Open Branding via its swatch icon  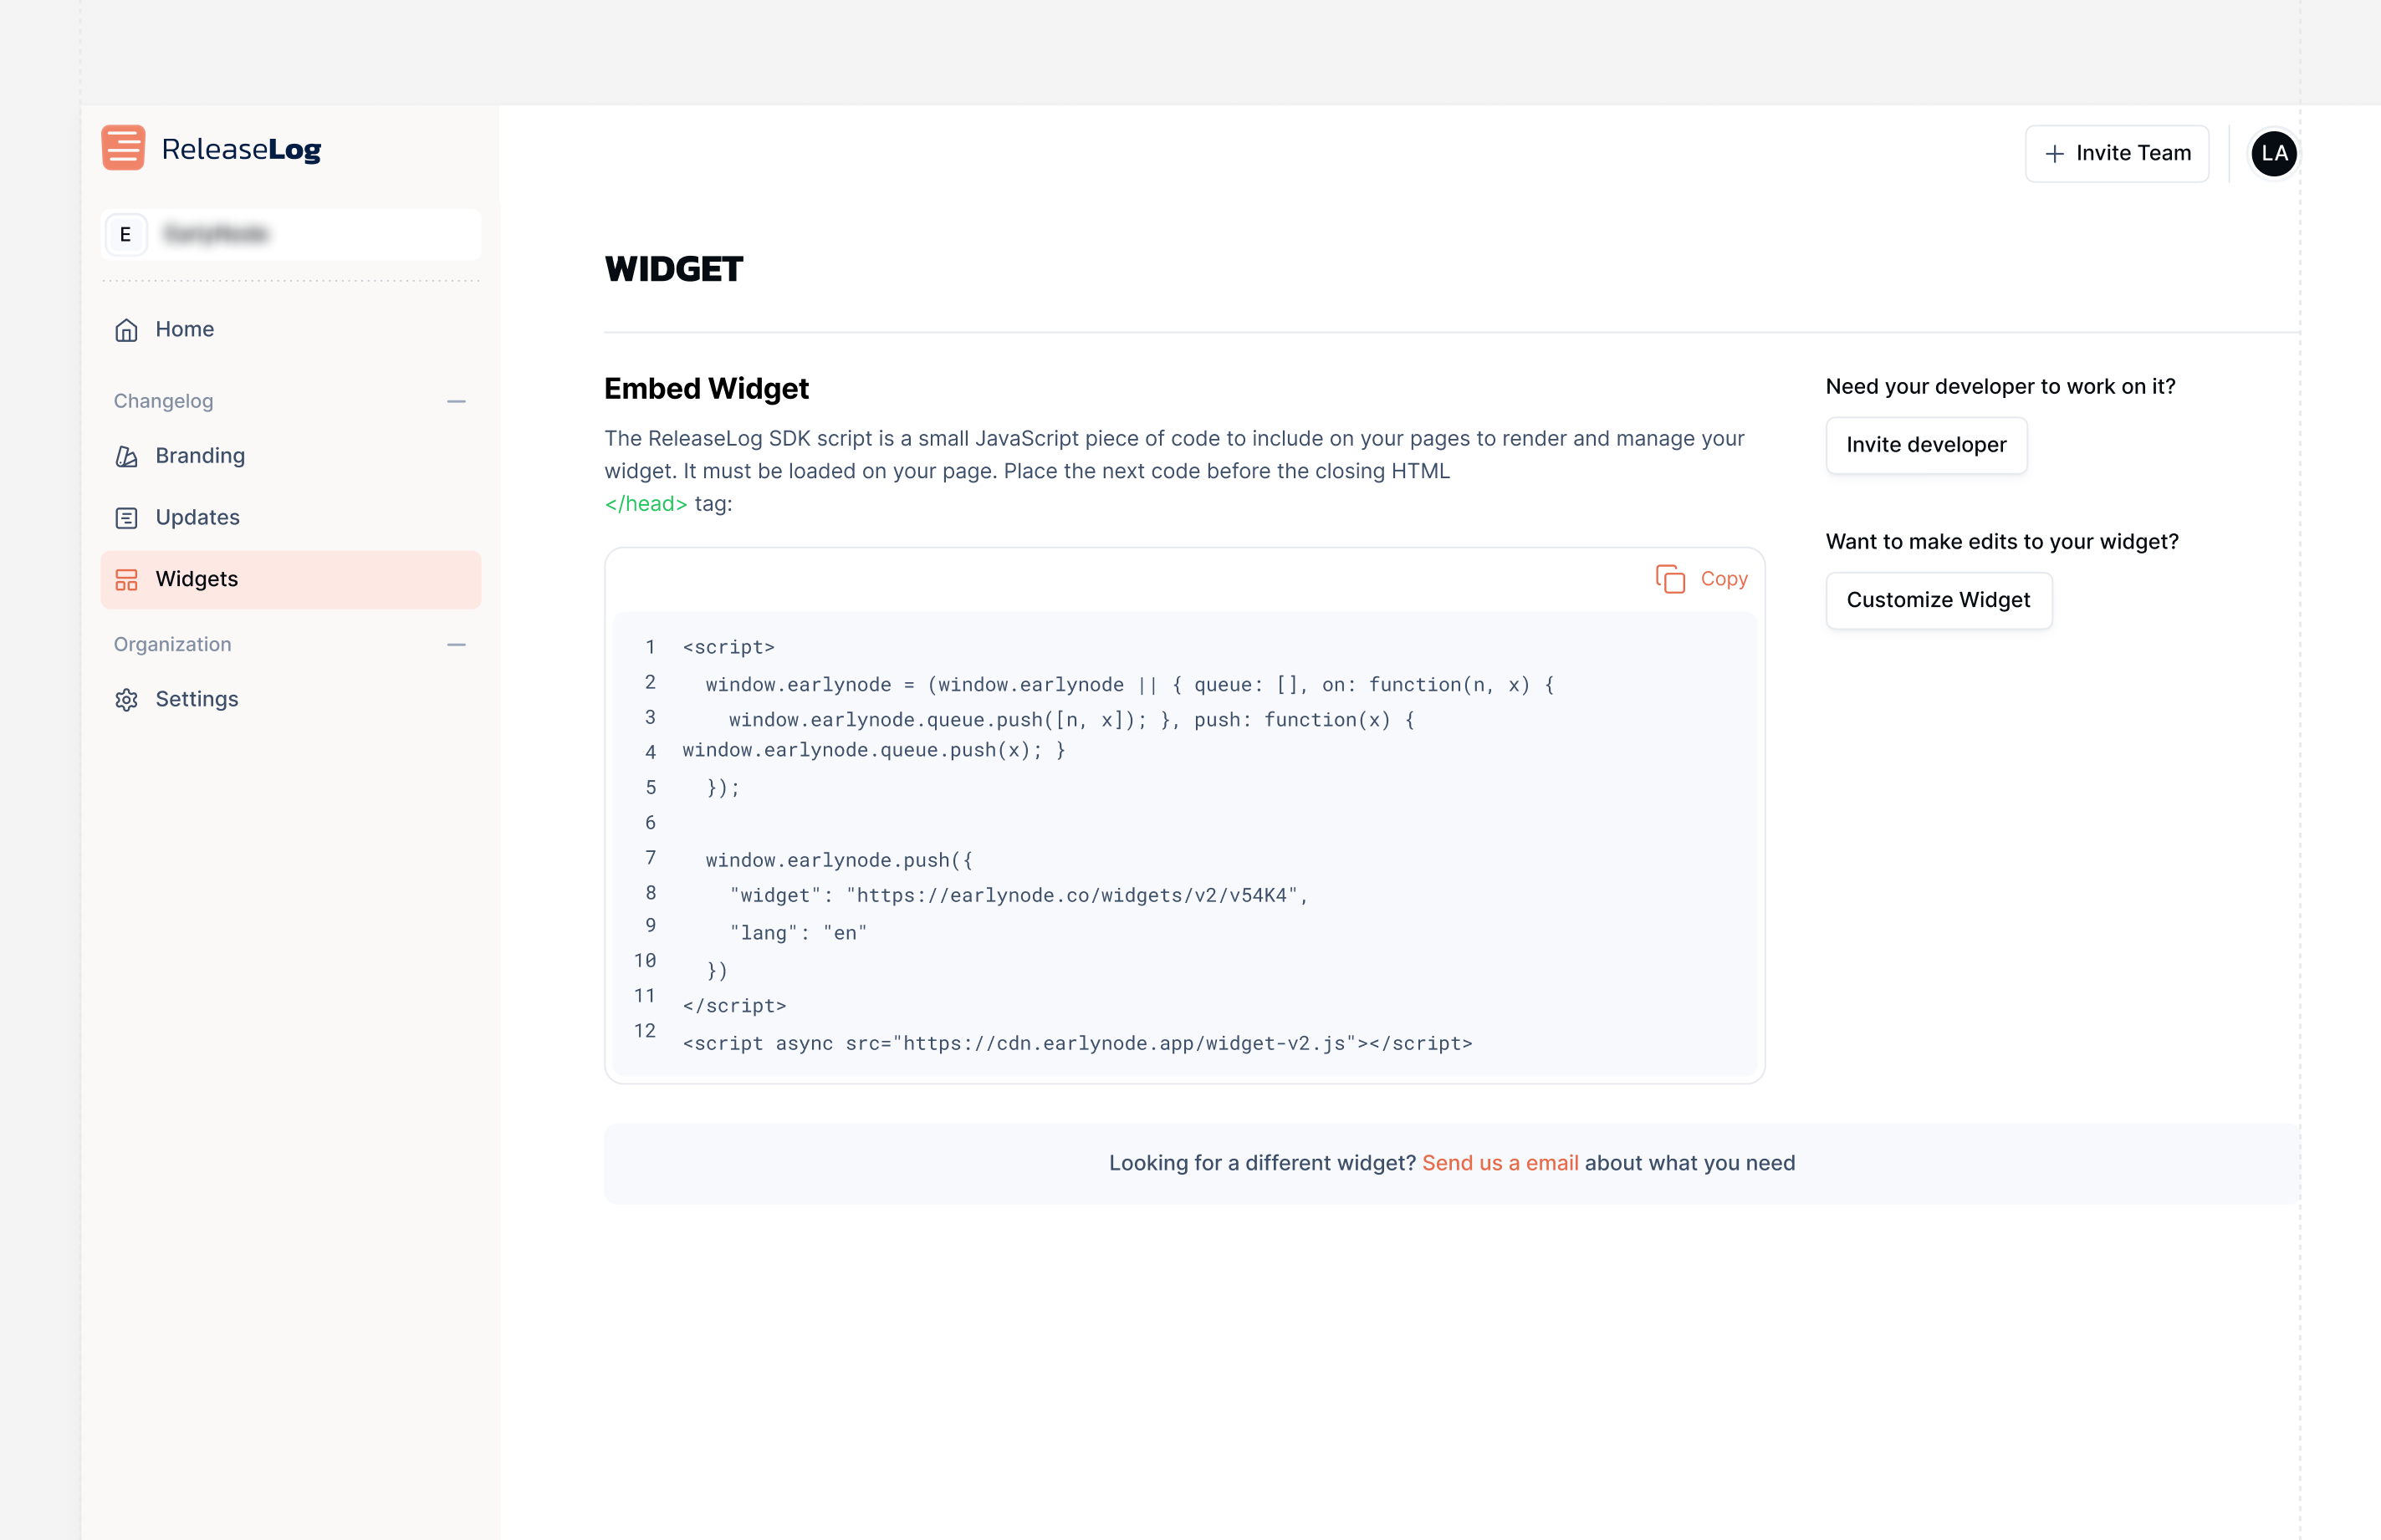click(127, 456)
